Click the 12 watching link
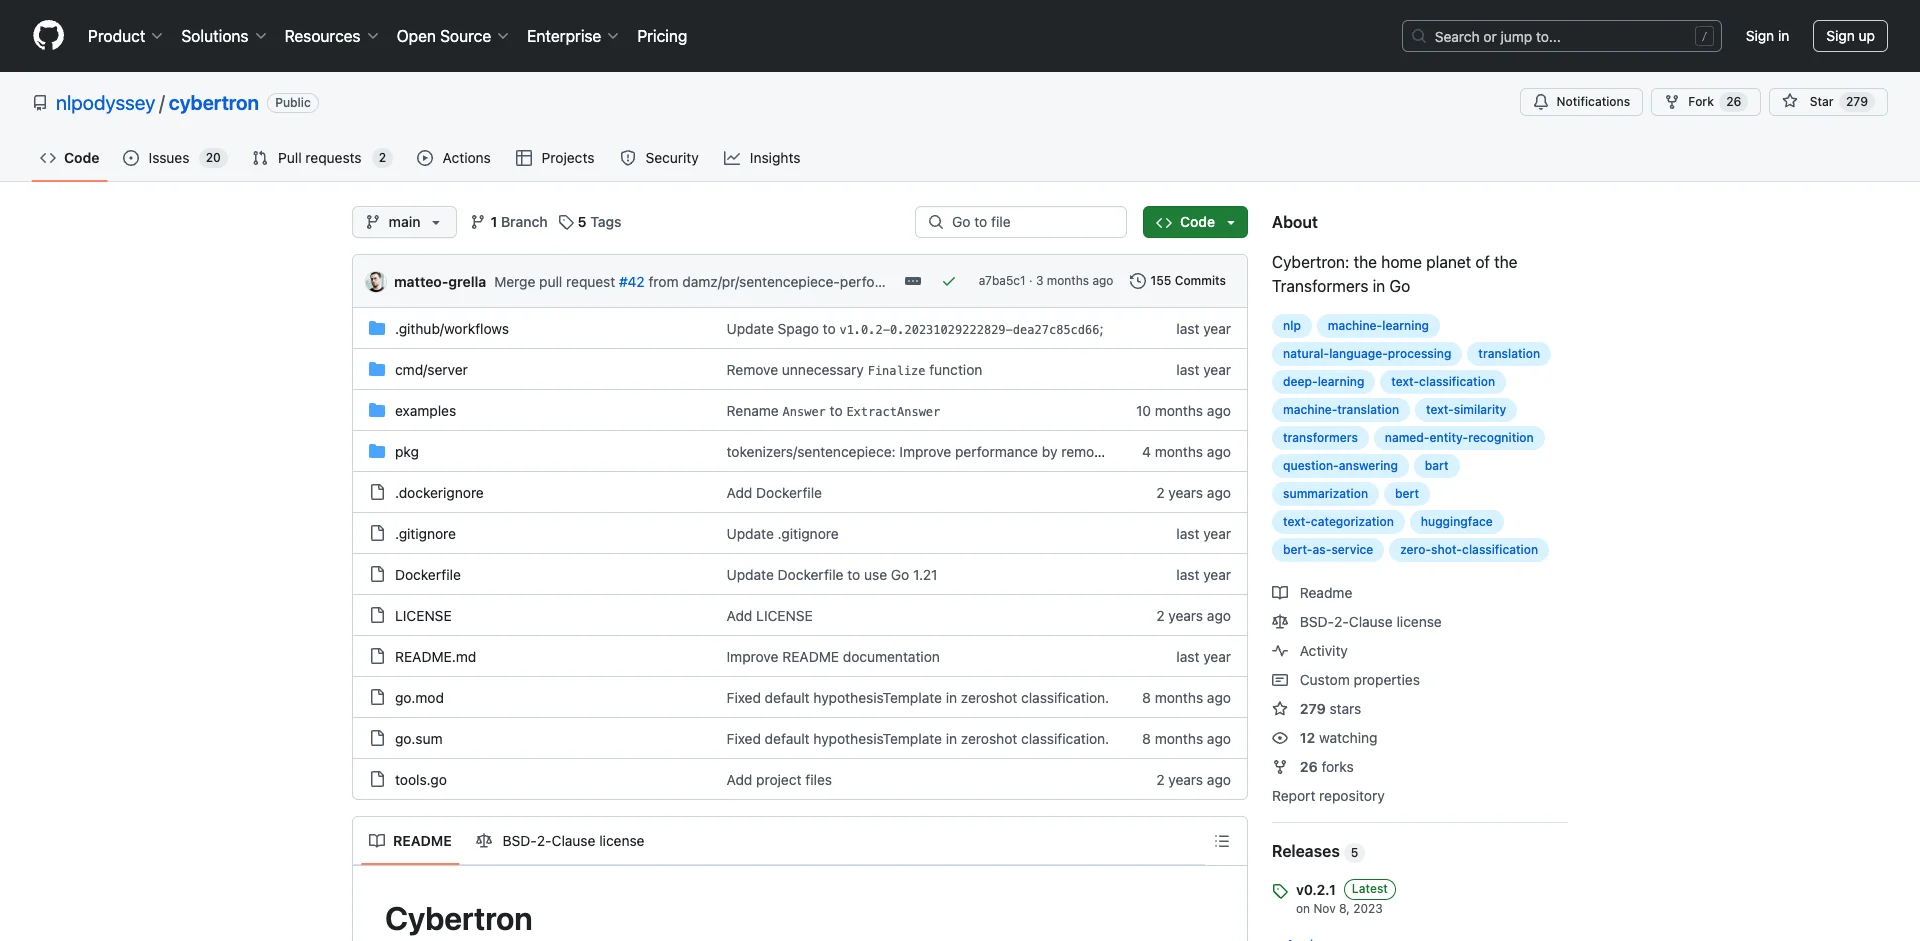1920x941 pixels. [x=1338, y=738]
